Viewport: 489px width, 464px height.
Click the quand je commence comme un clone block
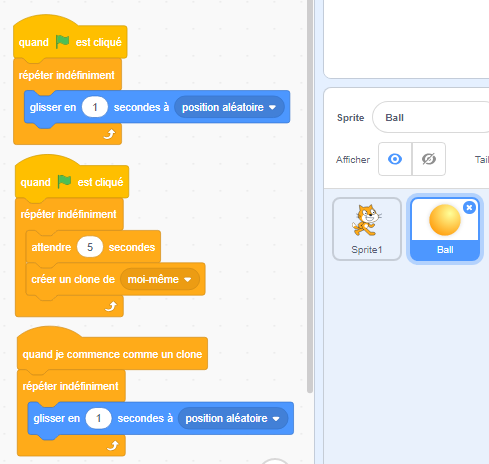point(112,354)
